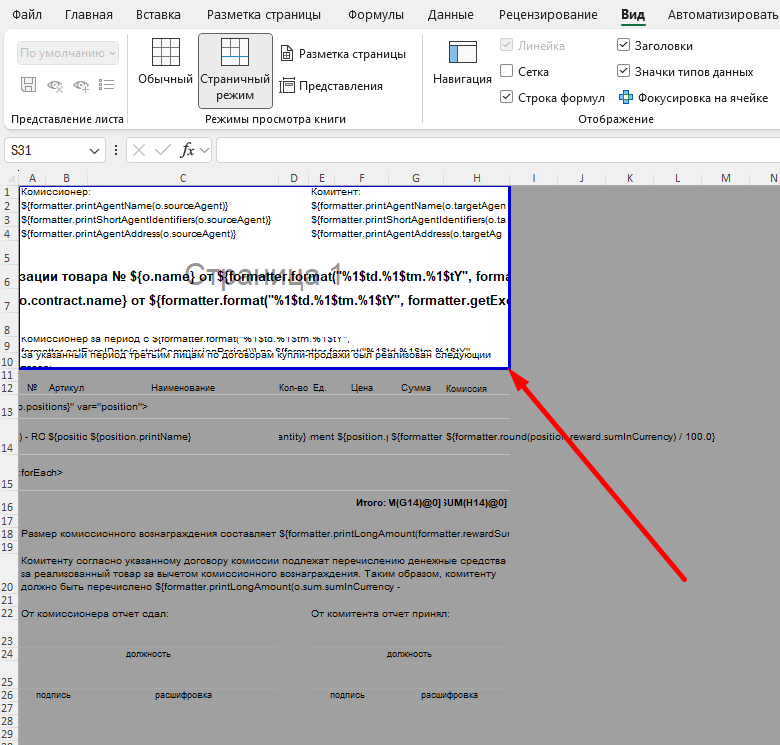Click the sheet view options list icon

106,85
